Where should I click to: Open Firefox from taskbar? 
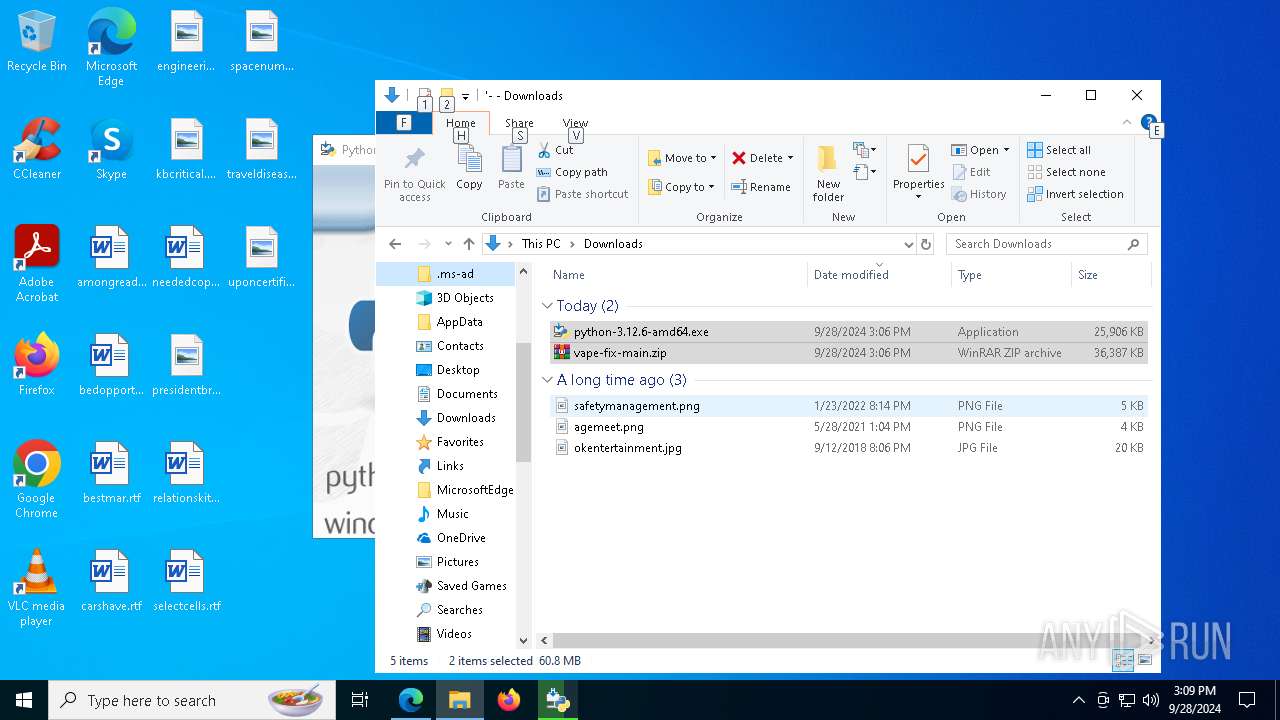coord(509,700)
